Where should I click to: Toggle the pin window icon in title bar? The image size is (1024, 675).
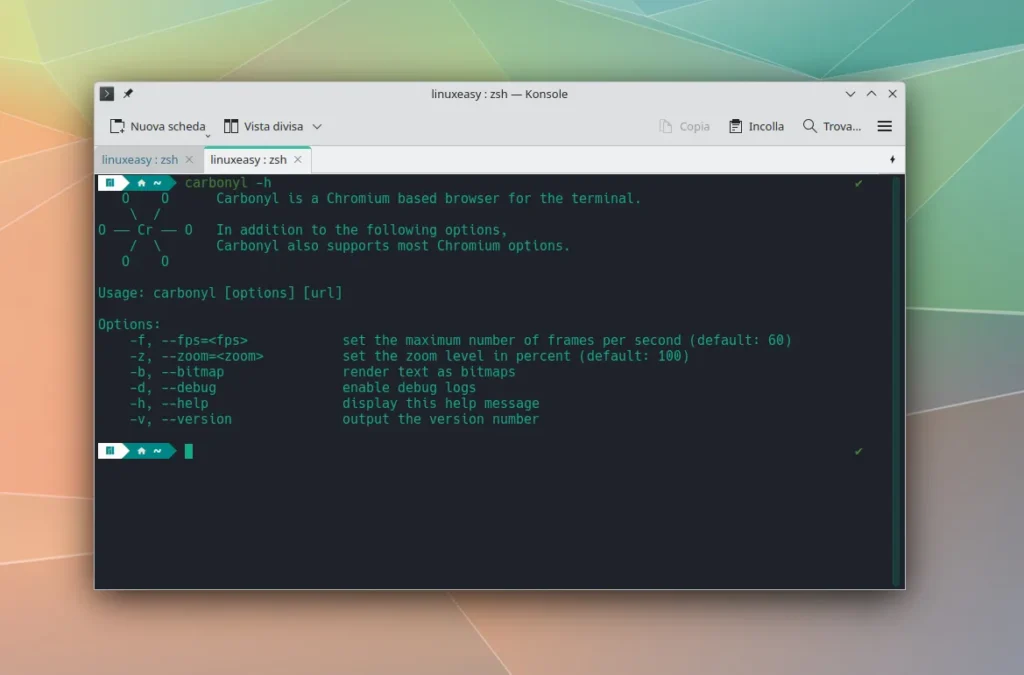[128, 94]
